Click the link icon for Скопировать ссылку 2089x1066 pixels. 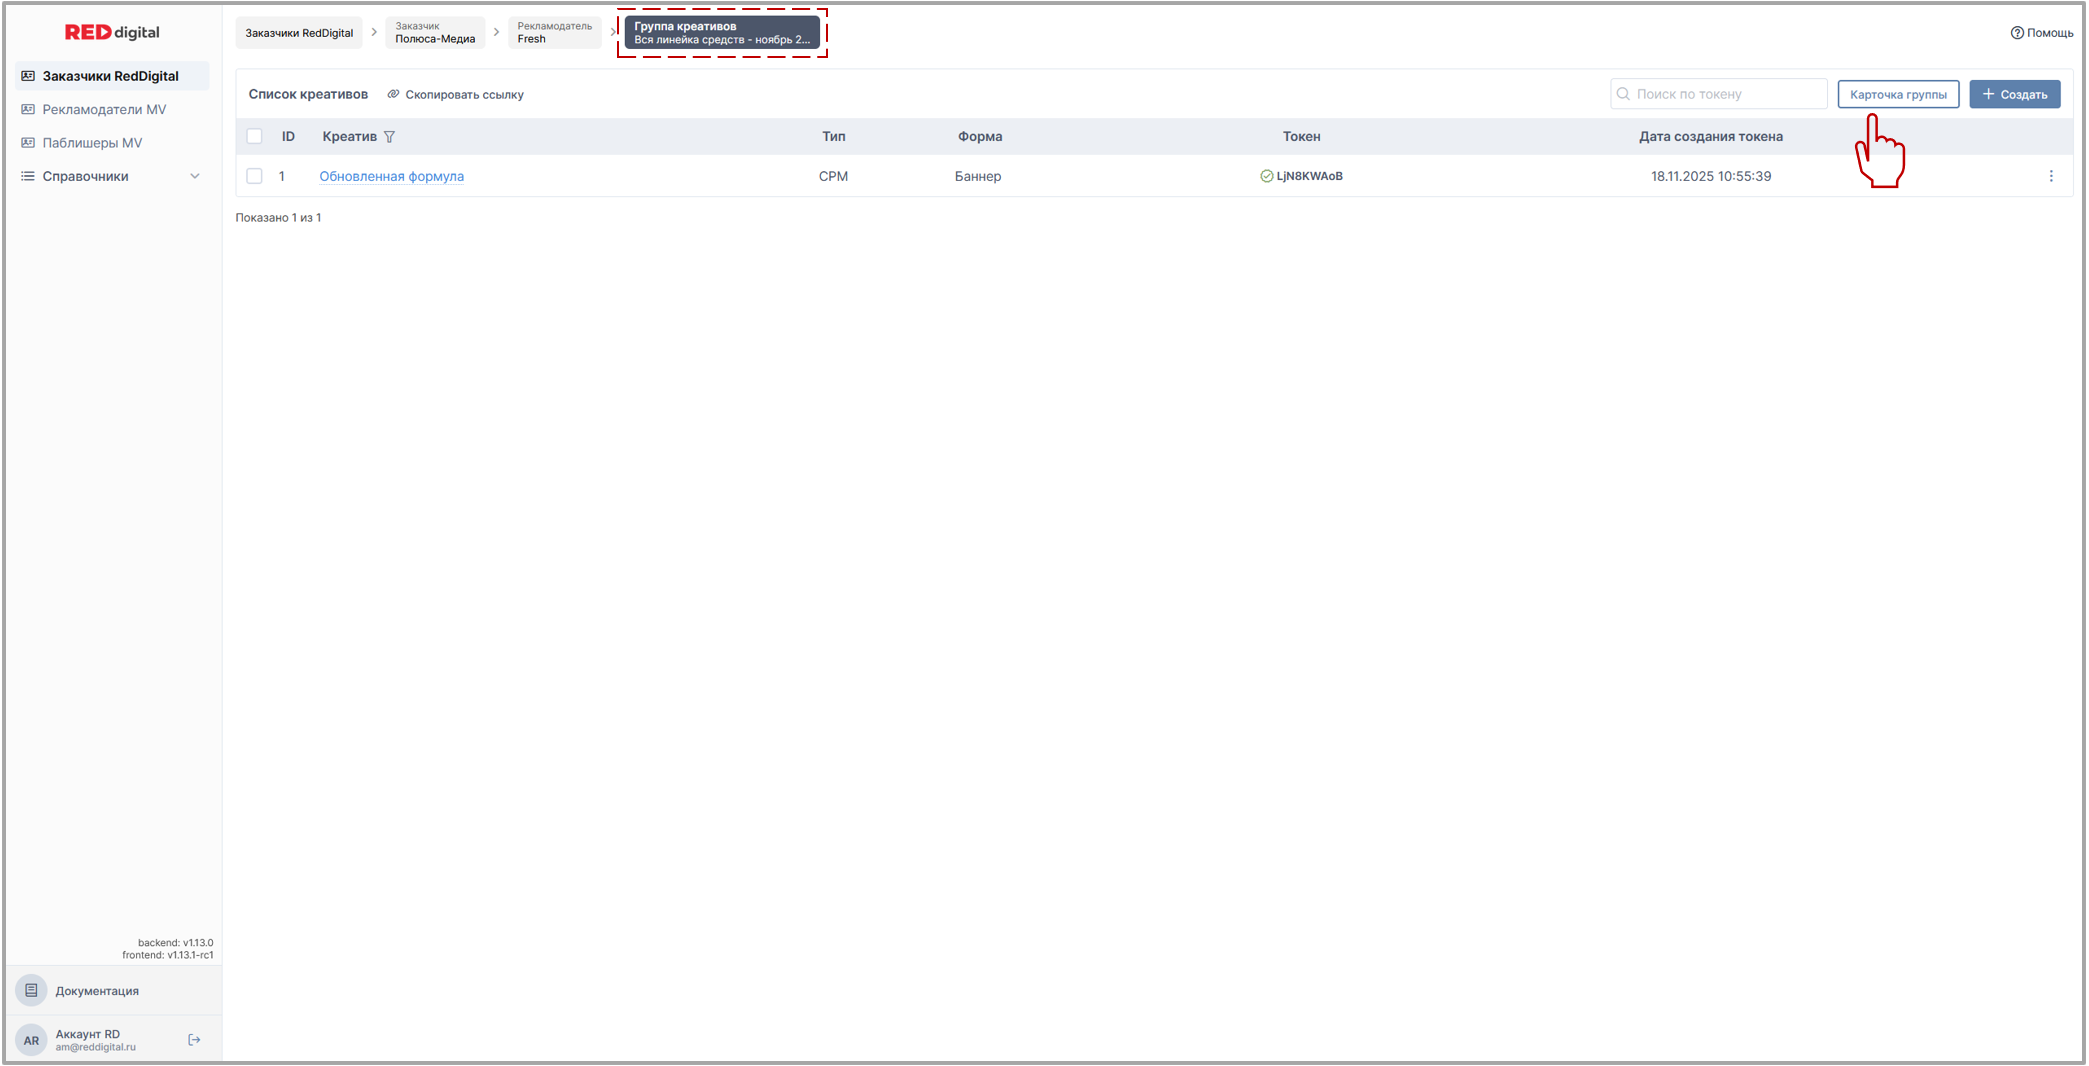point(394,94)
